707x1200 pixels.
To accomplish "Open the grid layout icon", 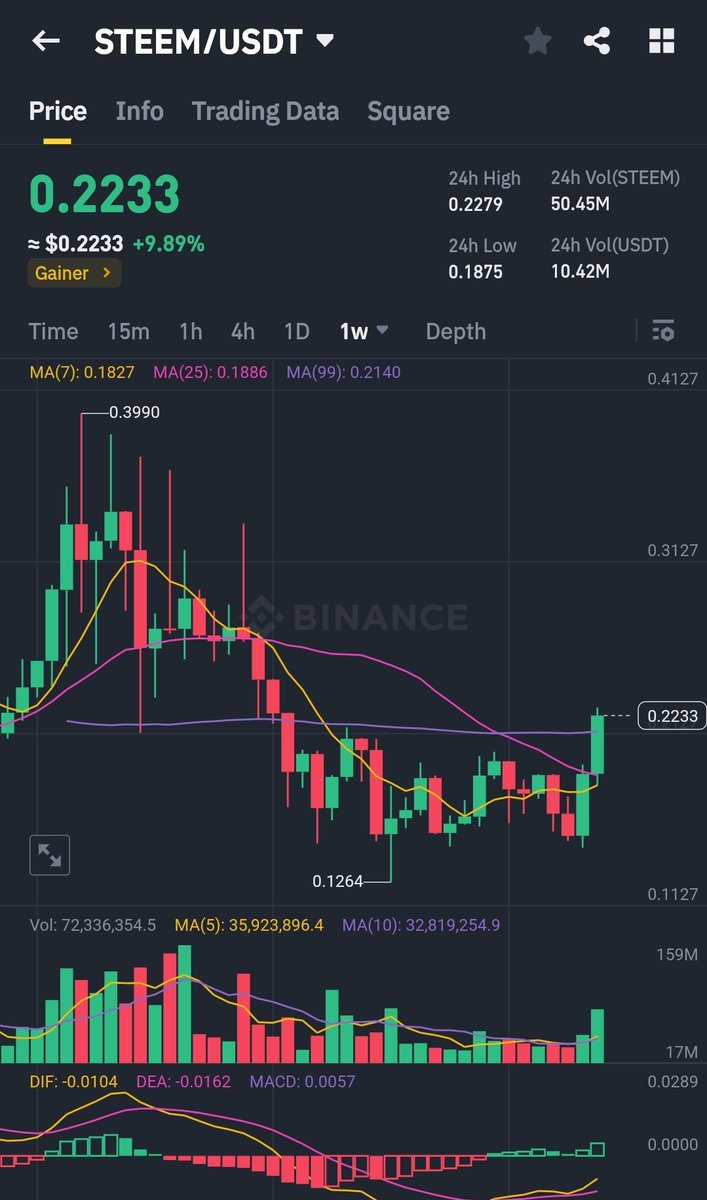I will [x=662, y=41].
